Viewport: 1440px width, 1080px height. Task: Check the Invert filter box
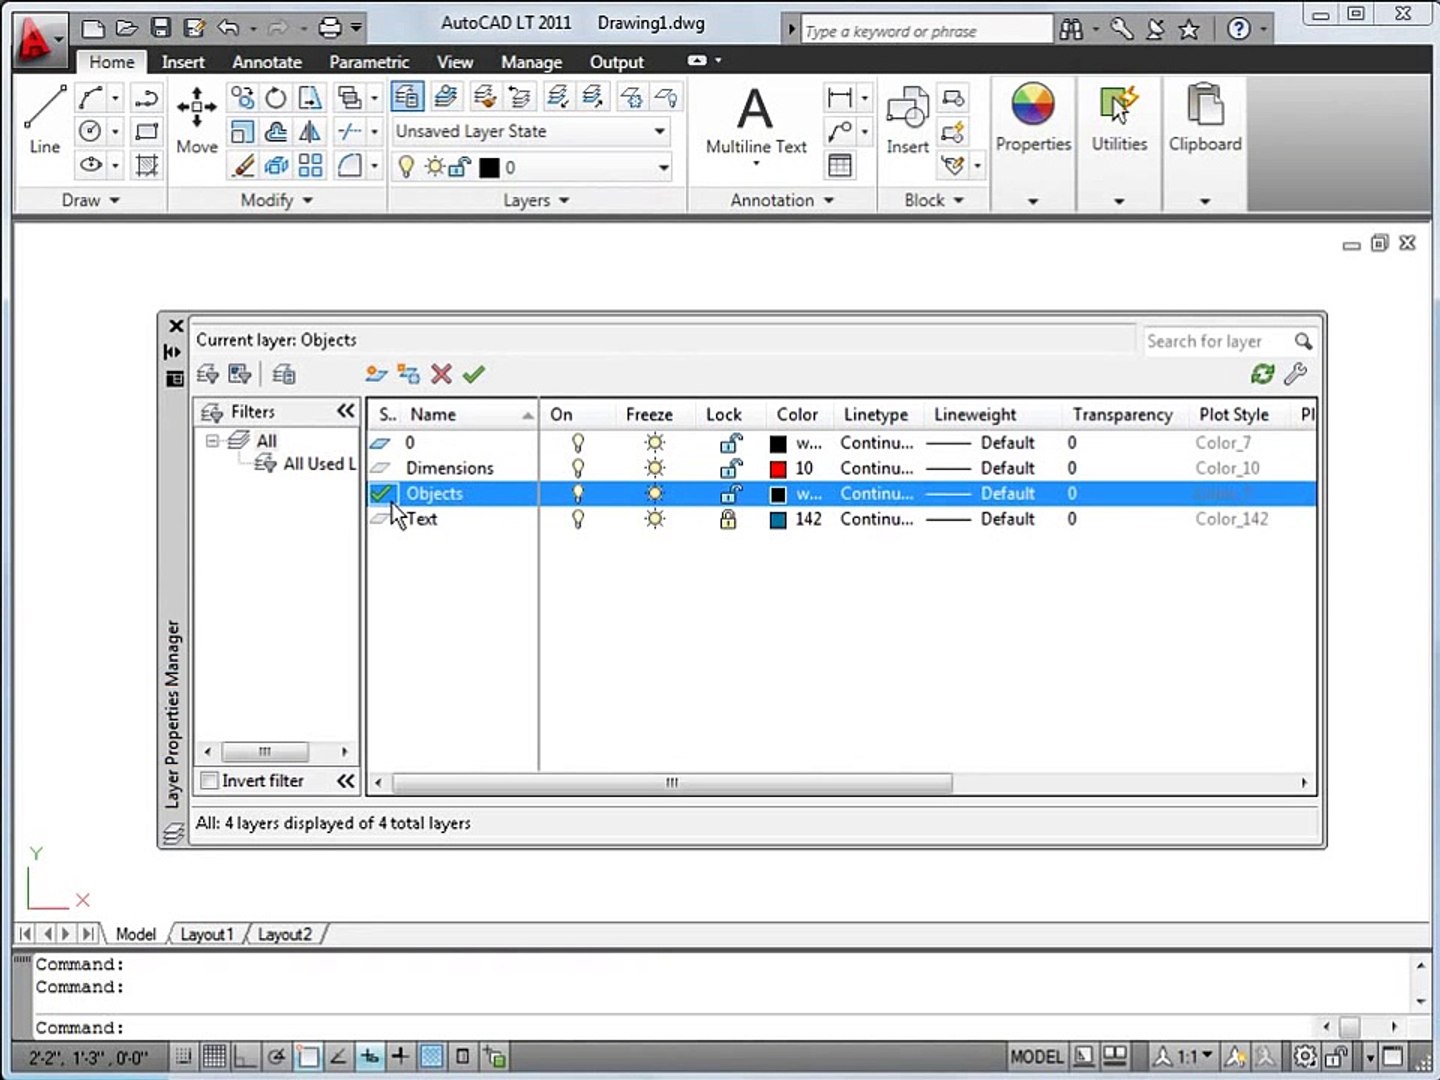[209, 781]
